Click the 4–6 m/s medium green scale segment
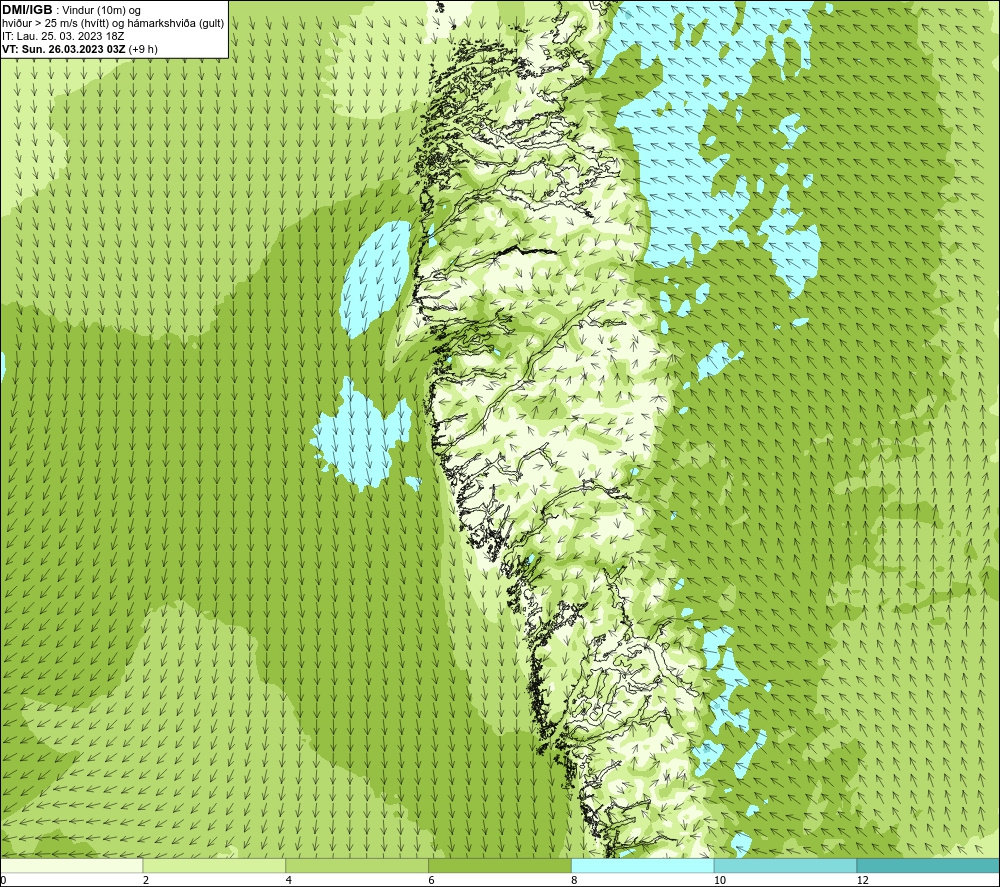Screen dimensions: 1000x887 [357, 866]
